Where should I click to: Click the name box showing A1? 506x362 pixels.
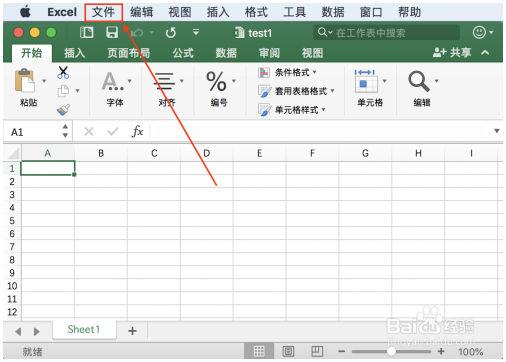[x=32, y=132]
